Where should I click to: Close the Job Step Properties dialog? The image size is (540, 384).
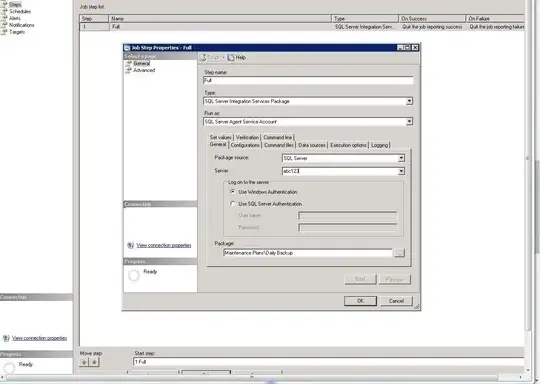[x=415, y=48]
